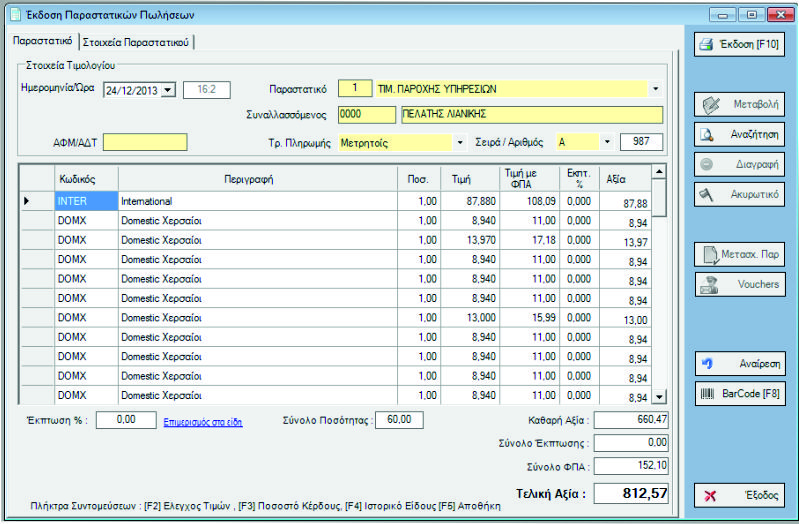Click the Ακυρωτικό stamp icon
The width and height of the screenshot is (799, 524).
(x=707, y=194)
